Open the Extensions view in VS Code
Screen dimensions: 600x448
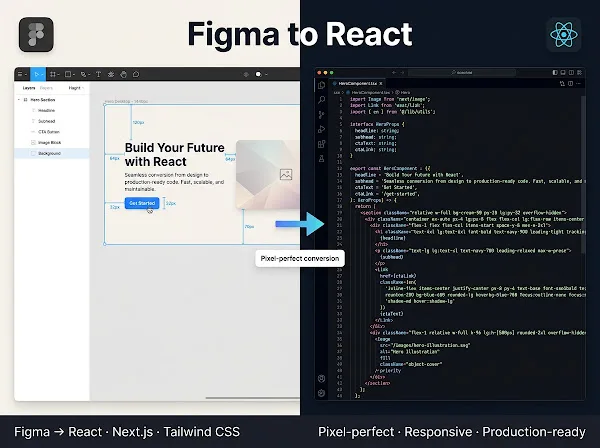321,144
